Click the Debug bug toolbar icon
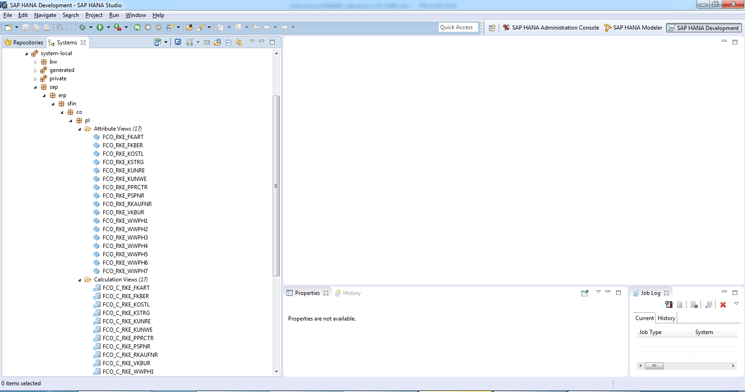The width and height of the screenshot is (745, 392). [x=82, y=28]
